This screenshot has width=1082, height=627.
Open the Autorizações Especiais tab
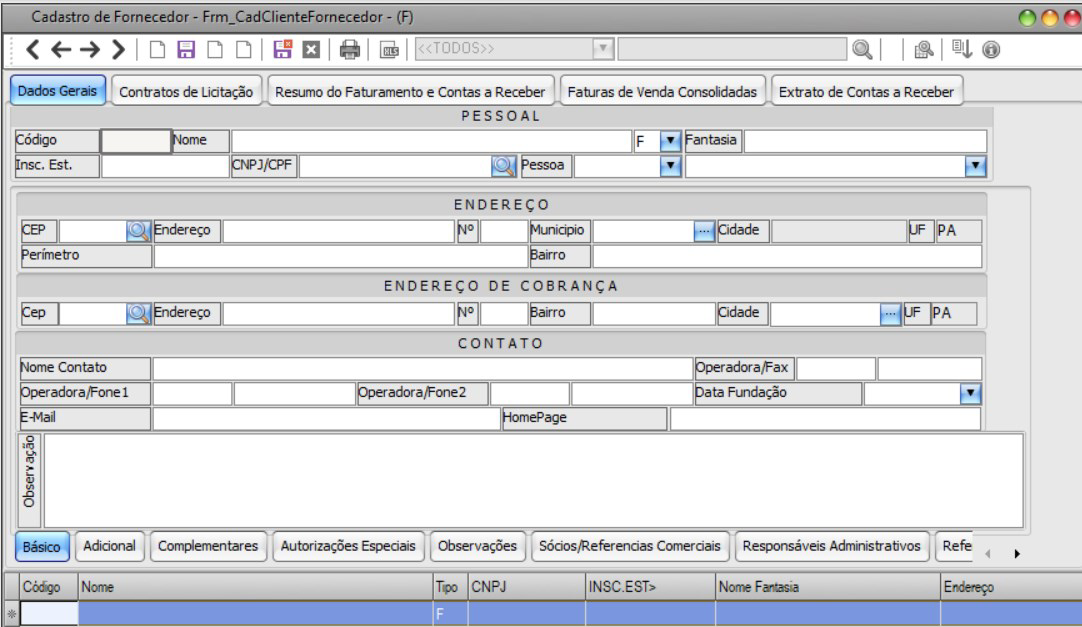tap(348, 546)
